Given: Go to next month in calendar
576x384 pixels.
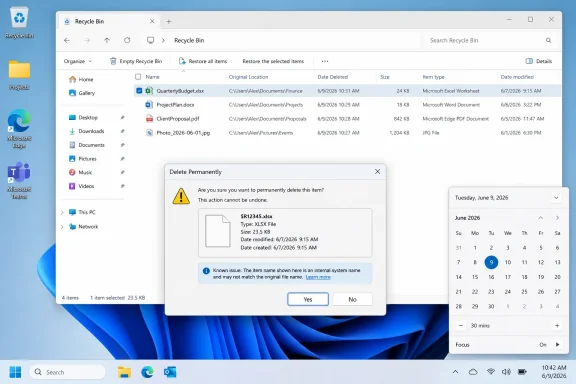Looking at the screenshot, I should click(x=557, y=218).
